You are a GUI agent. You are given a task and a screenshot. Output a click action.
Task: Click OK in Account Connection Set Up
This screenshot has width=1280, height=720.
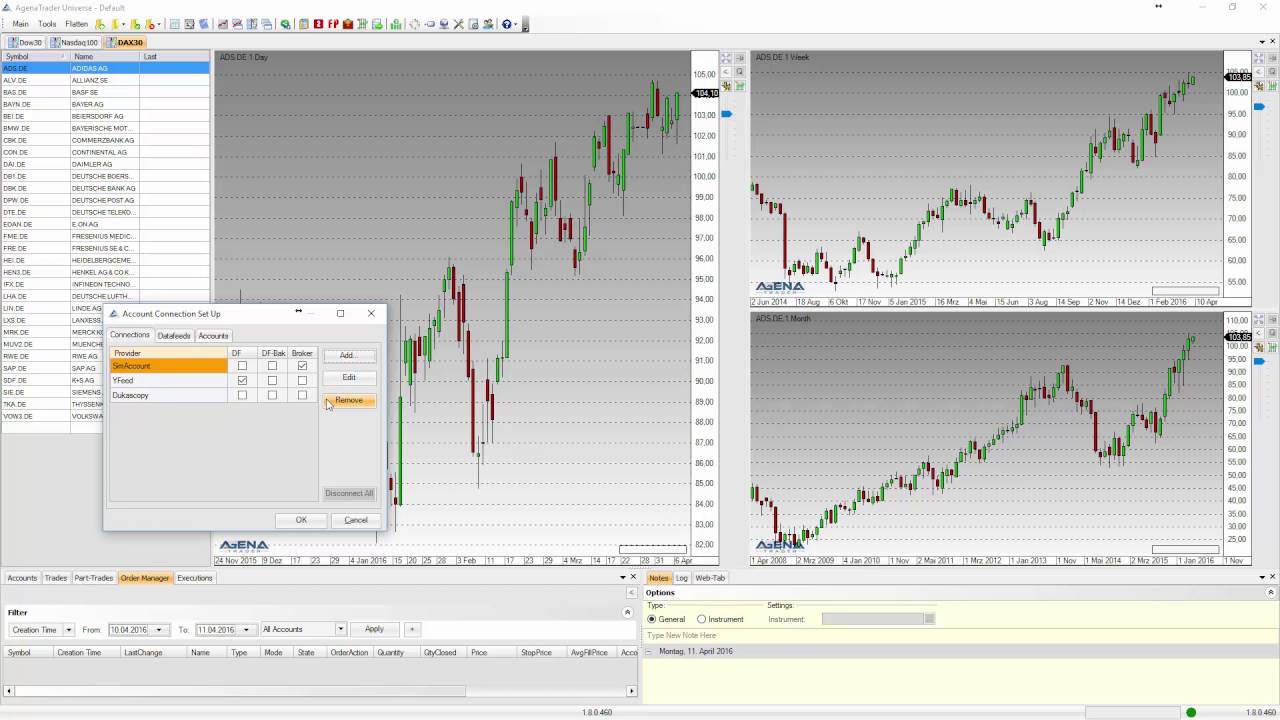click(301, 520)
